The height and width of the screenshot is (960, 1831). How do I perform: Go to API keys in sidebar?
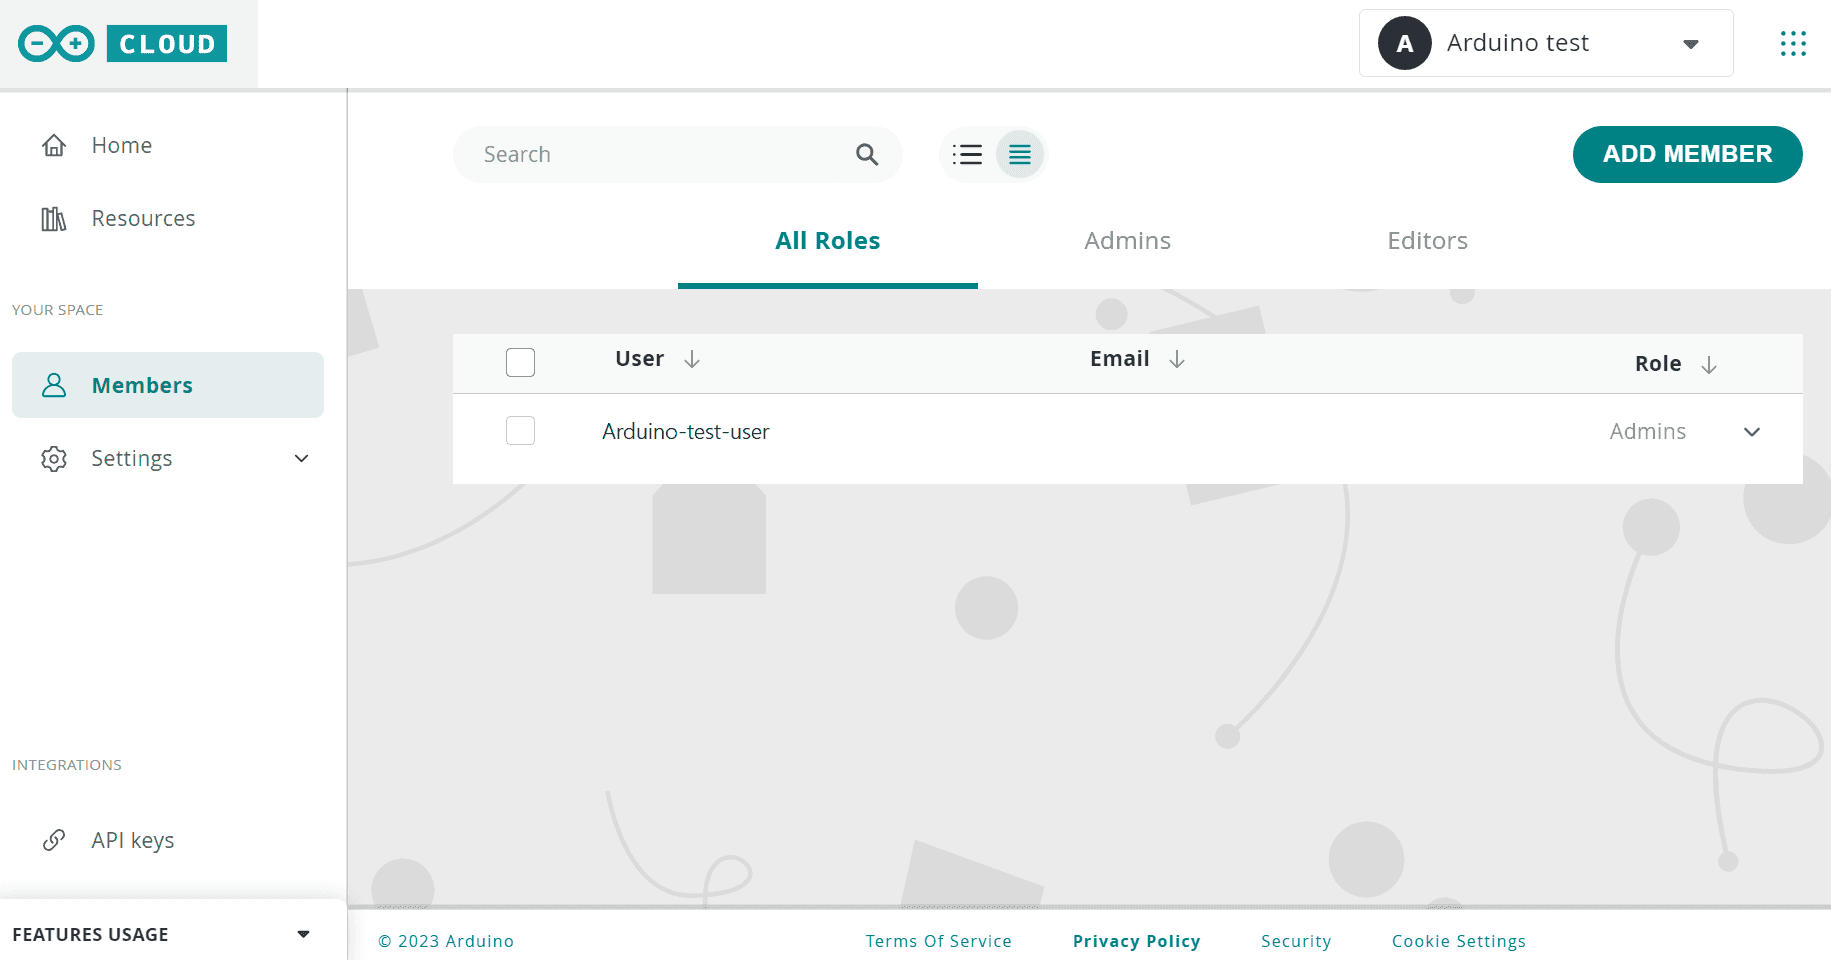tap(132, 841)
